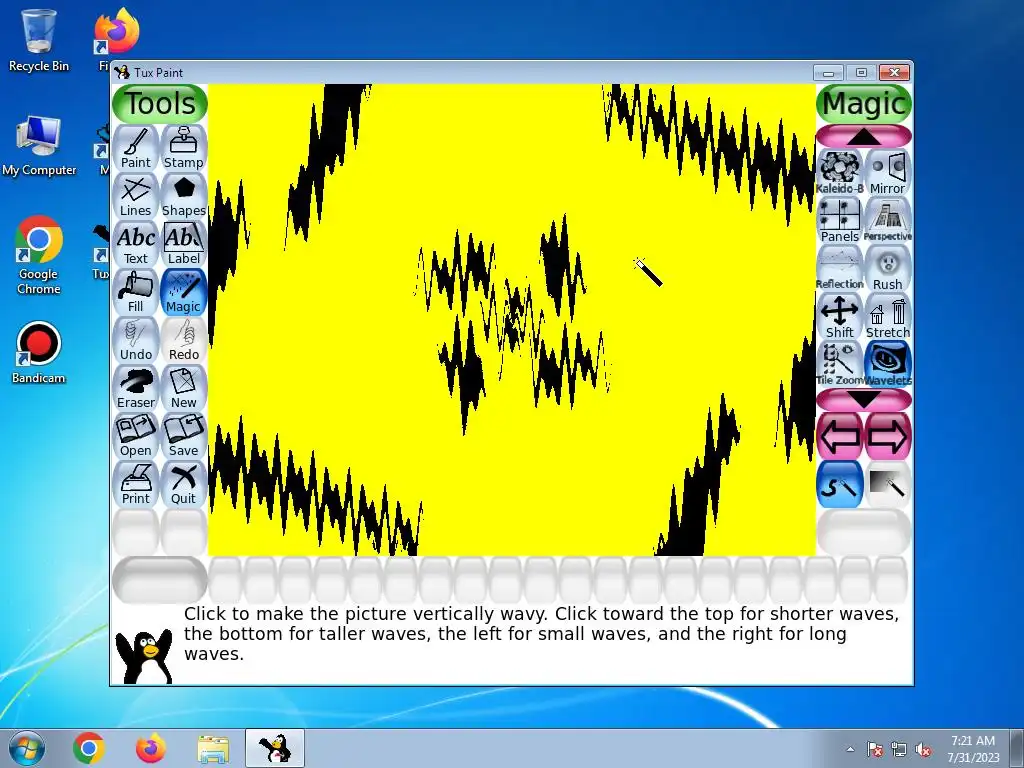Open the network icon in tray
Viewport: 1024px width, 768px height.
point(899,749)
